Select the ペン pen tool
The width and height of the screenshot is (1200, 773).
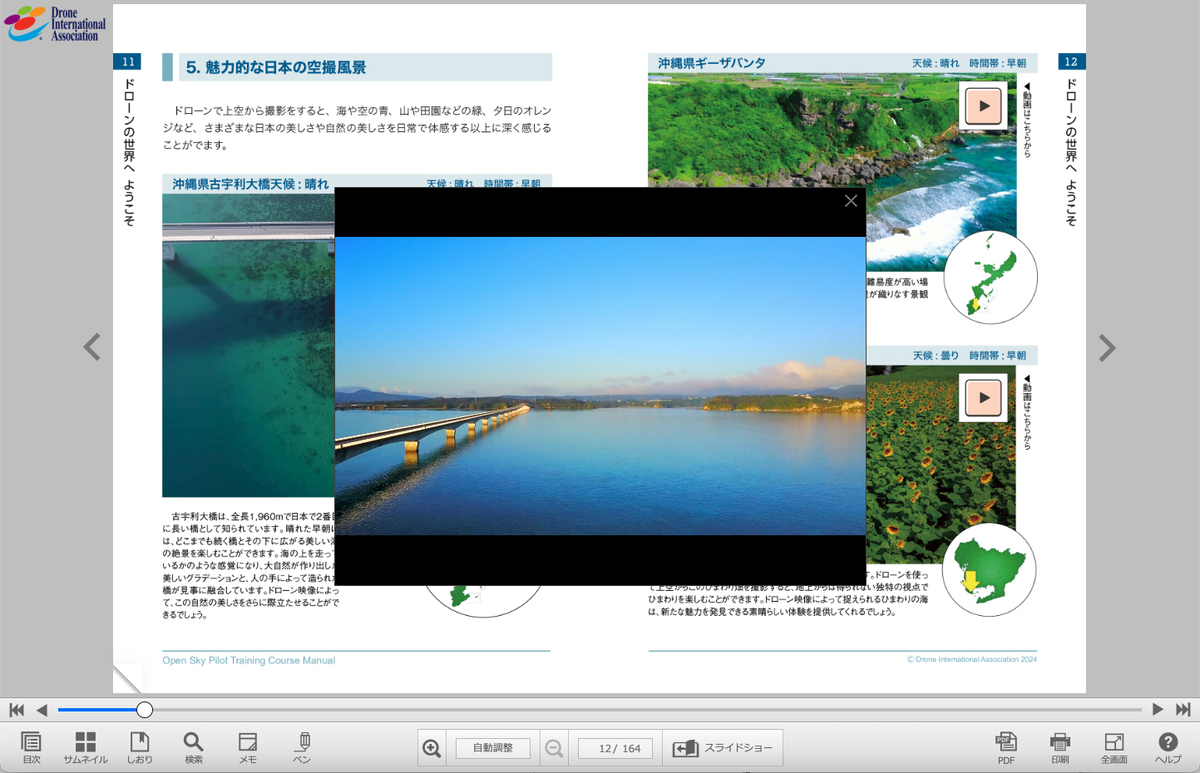(x=302, y=747)
